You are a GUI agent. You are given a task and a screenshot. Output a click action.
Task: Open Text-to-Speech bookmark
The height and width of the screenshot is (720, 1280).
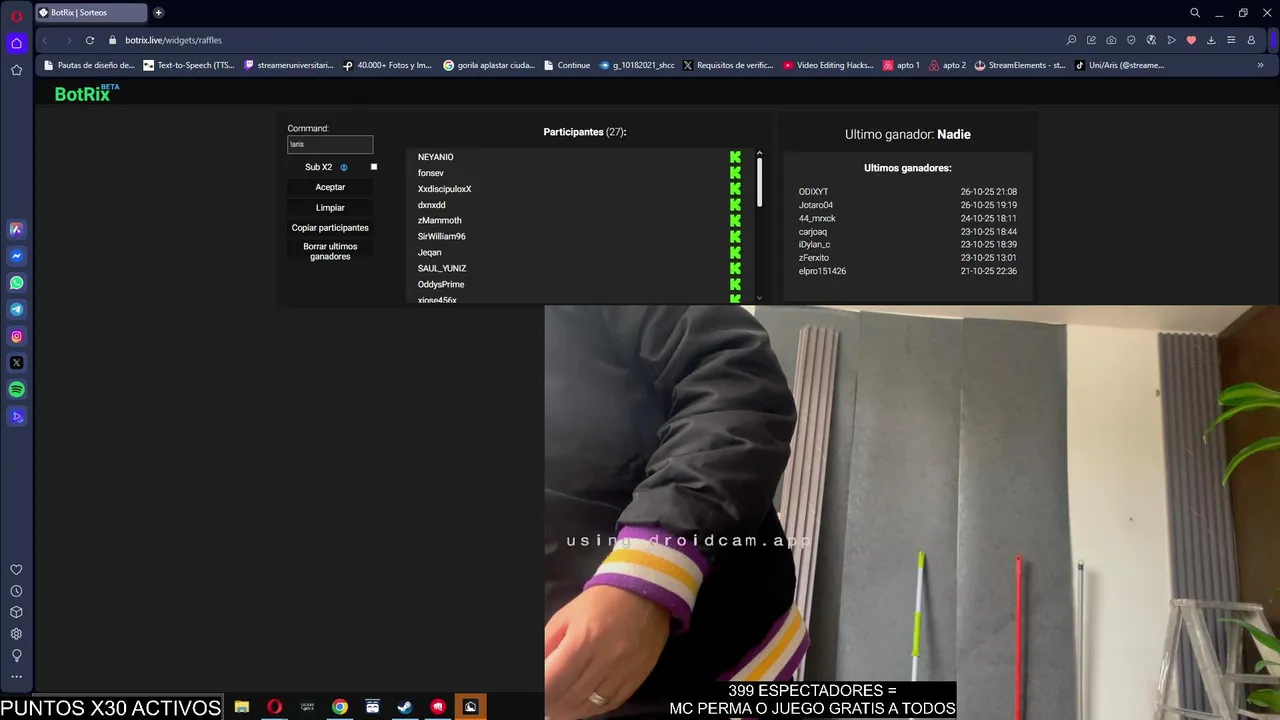[x=189, y=65]
